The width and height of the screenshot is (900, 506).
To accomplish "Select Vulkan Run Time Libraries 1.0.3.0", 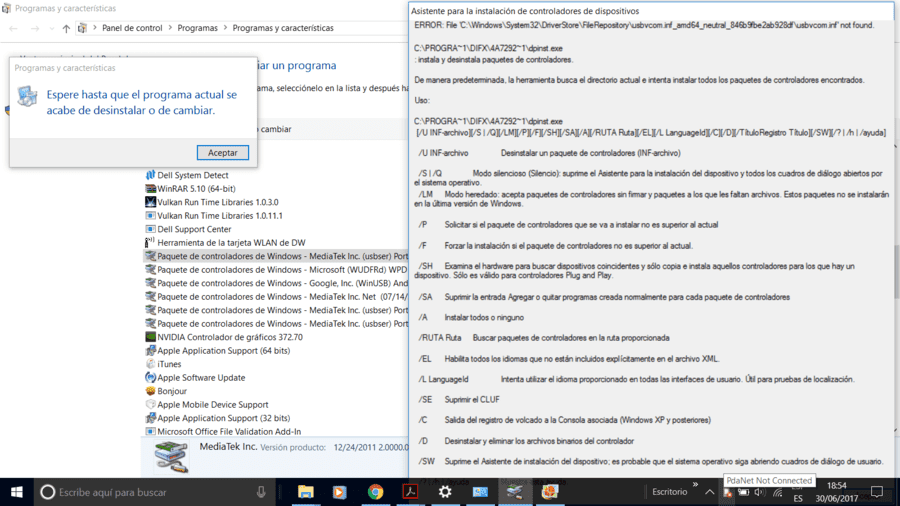I will coord(218,202).
